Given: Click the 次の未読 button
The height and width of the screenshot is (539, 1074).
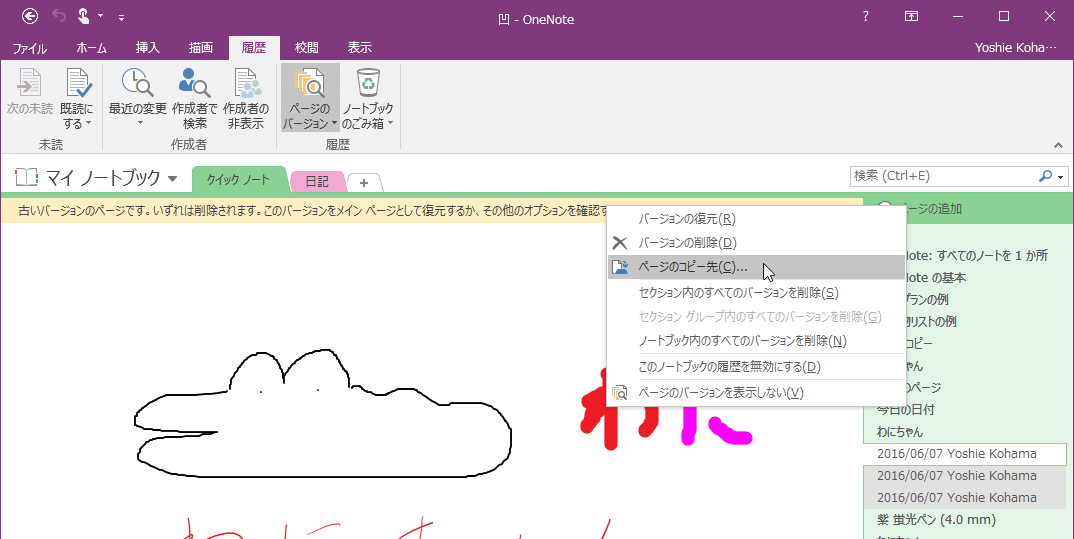Looking at the screenshot, I should click(29, 92).
